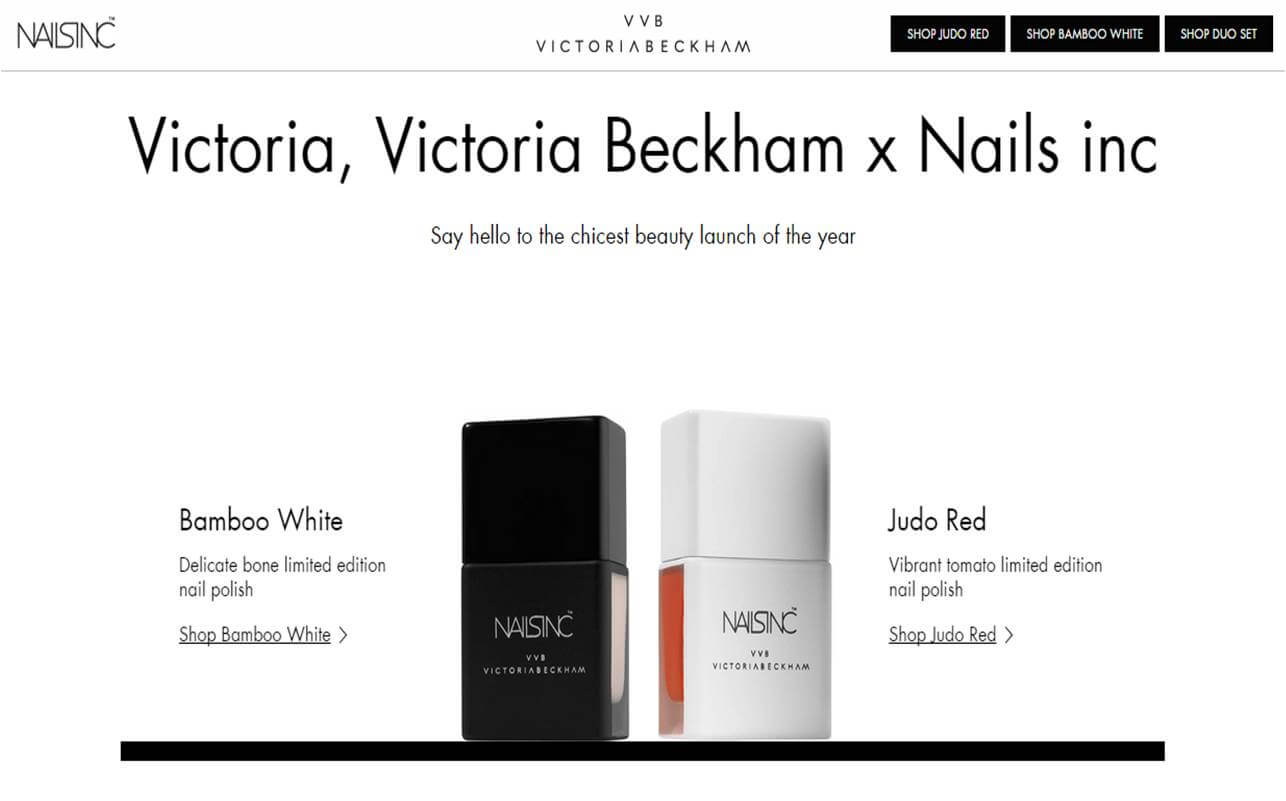Click the Nails Inc label on white bottle
The image size is (1286, 801).
tap(760, 622)
